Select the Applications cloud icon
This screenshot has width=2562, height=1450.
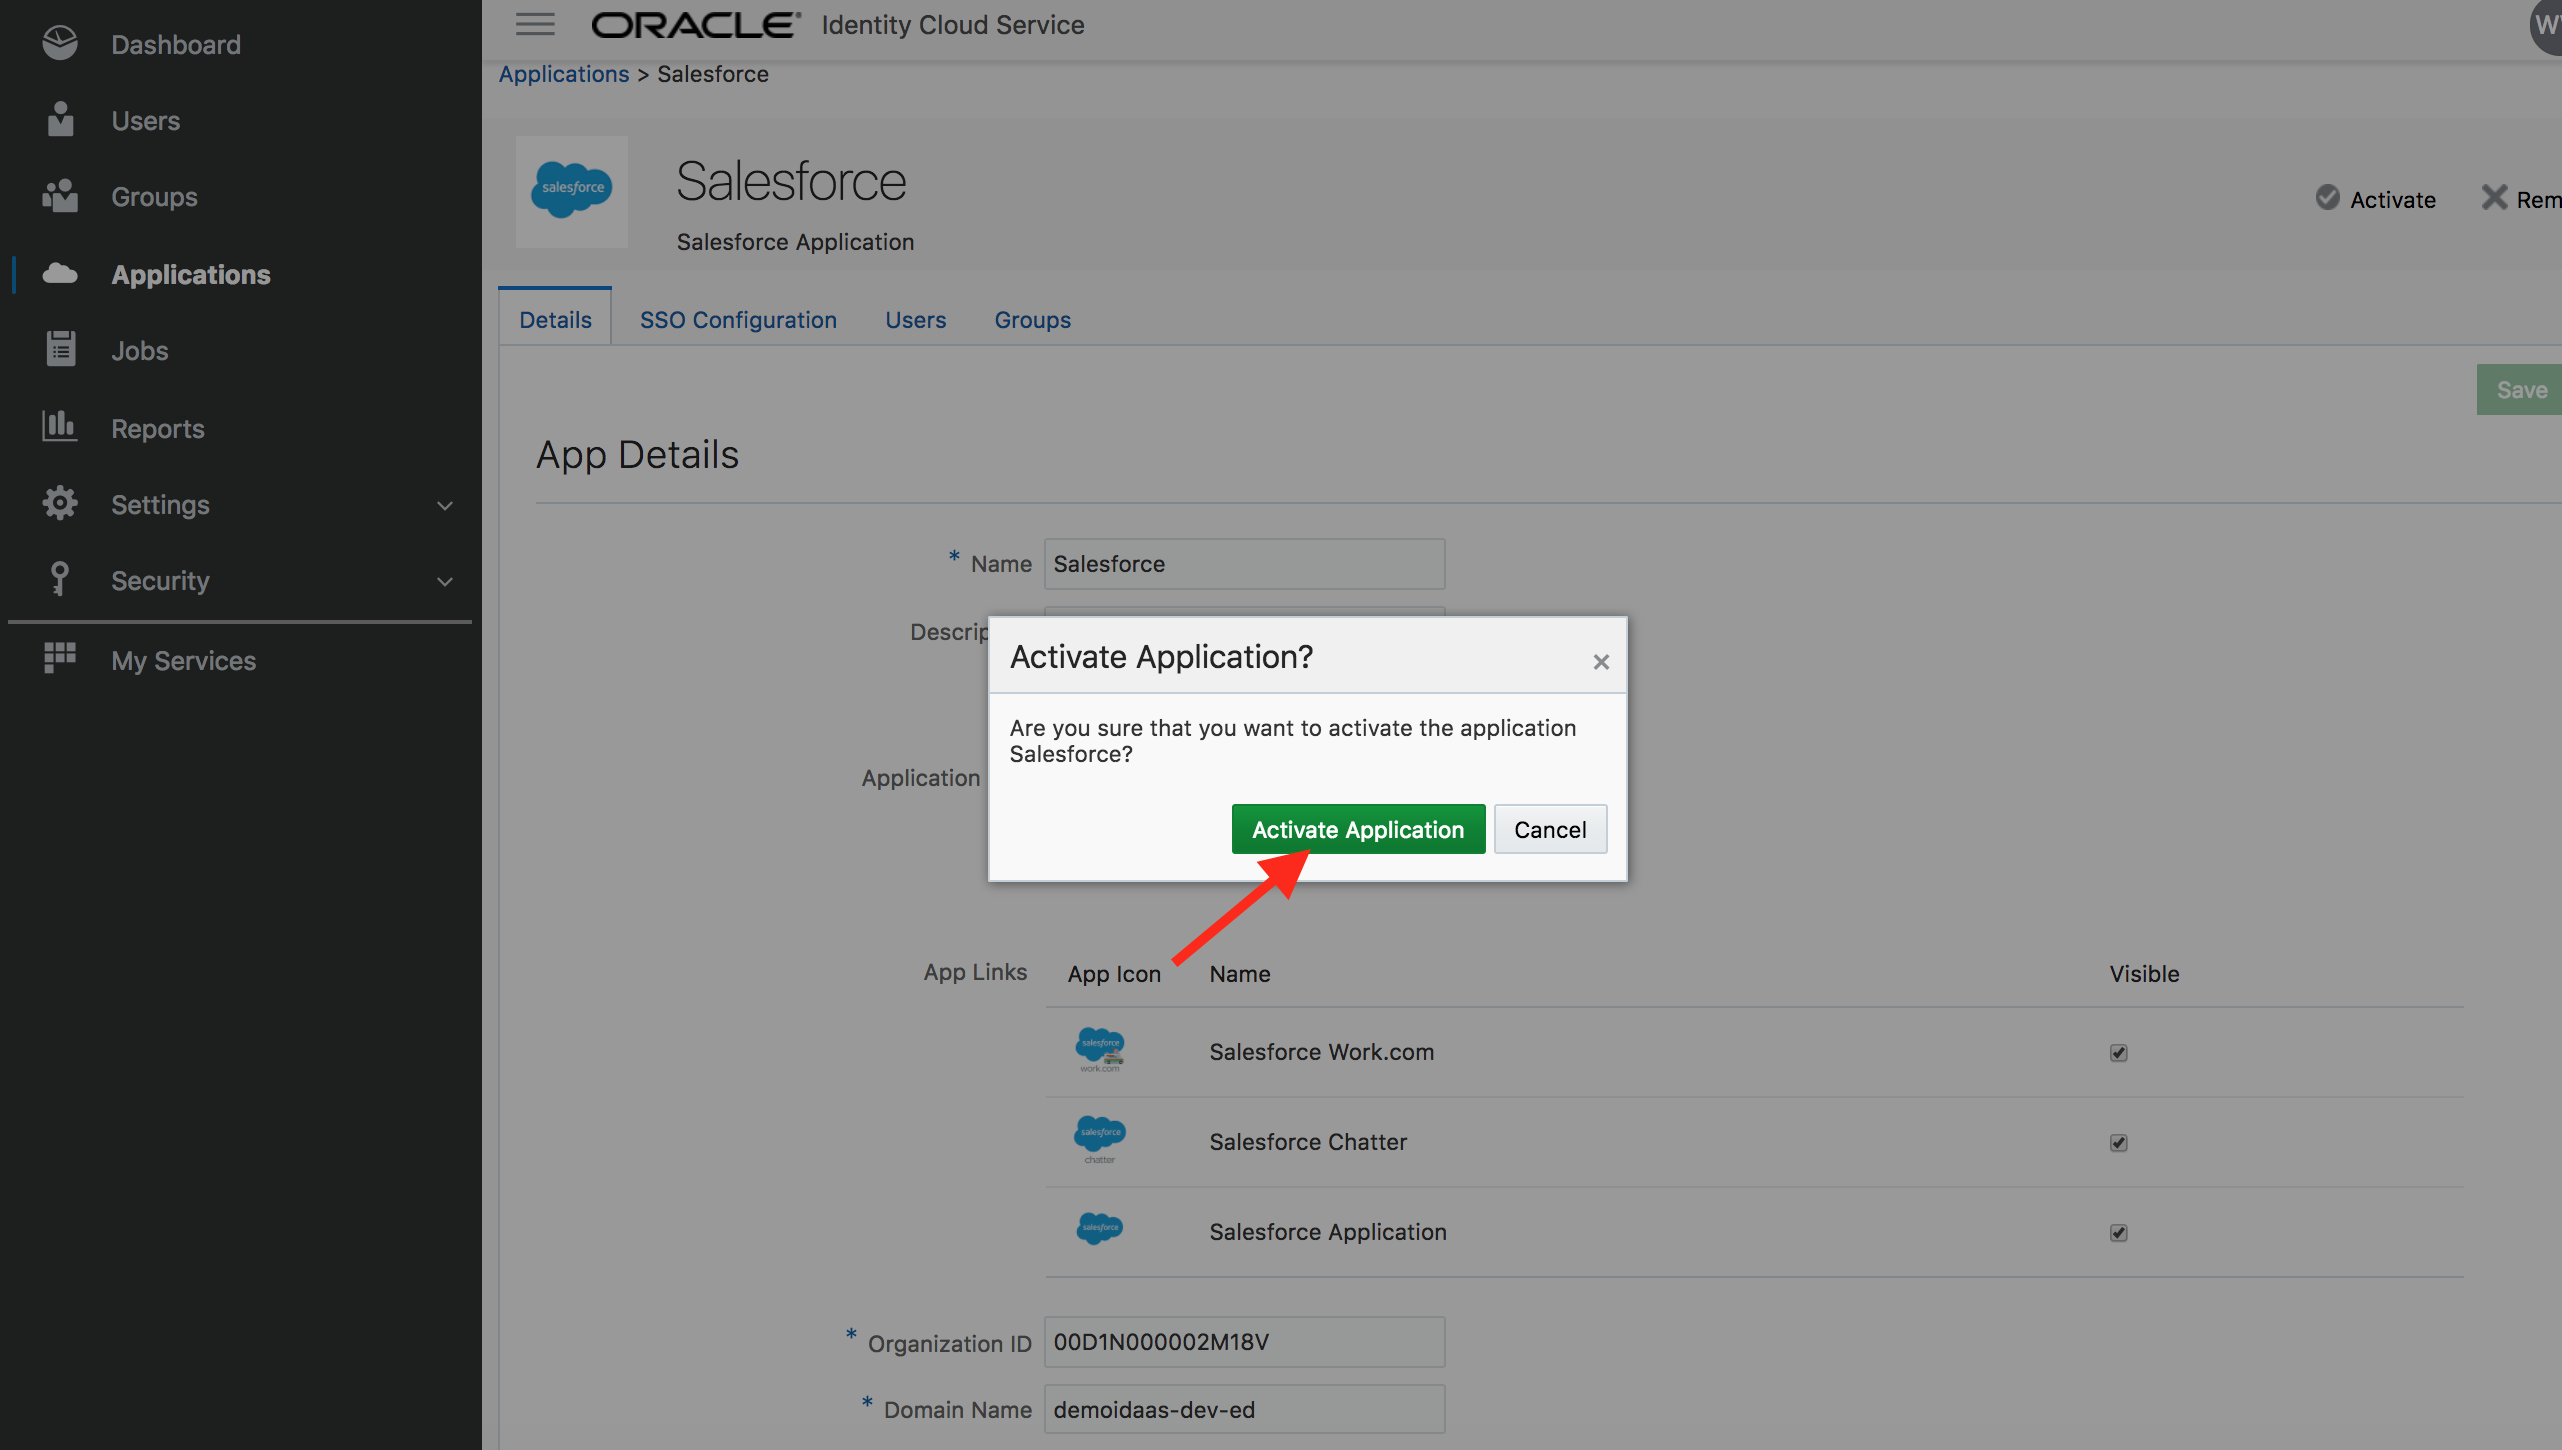(x=60, y=273)
